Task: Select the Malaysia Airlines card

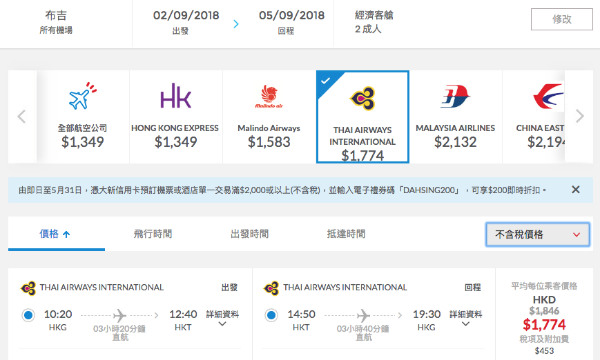Action: (x=455, y=117)
